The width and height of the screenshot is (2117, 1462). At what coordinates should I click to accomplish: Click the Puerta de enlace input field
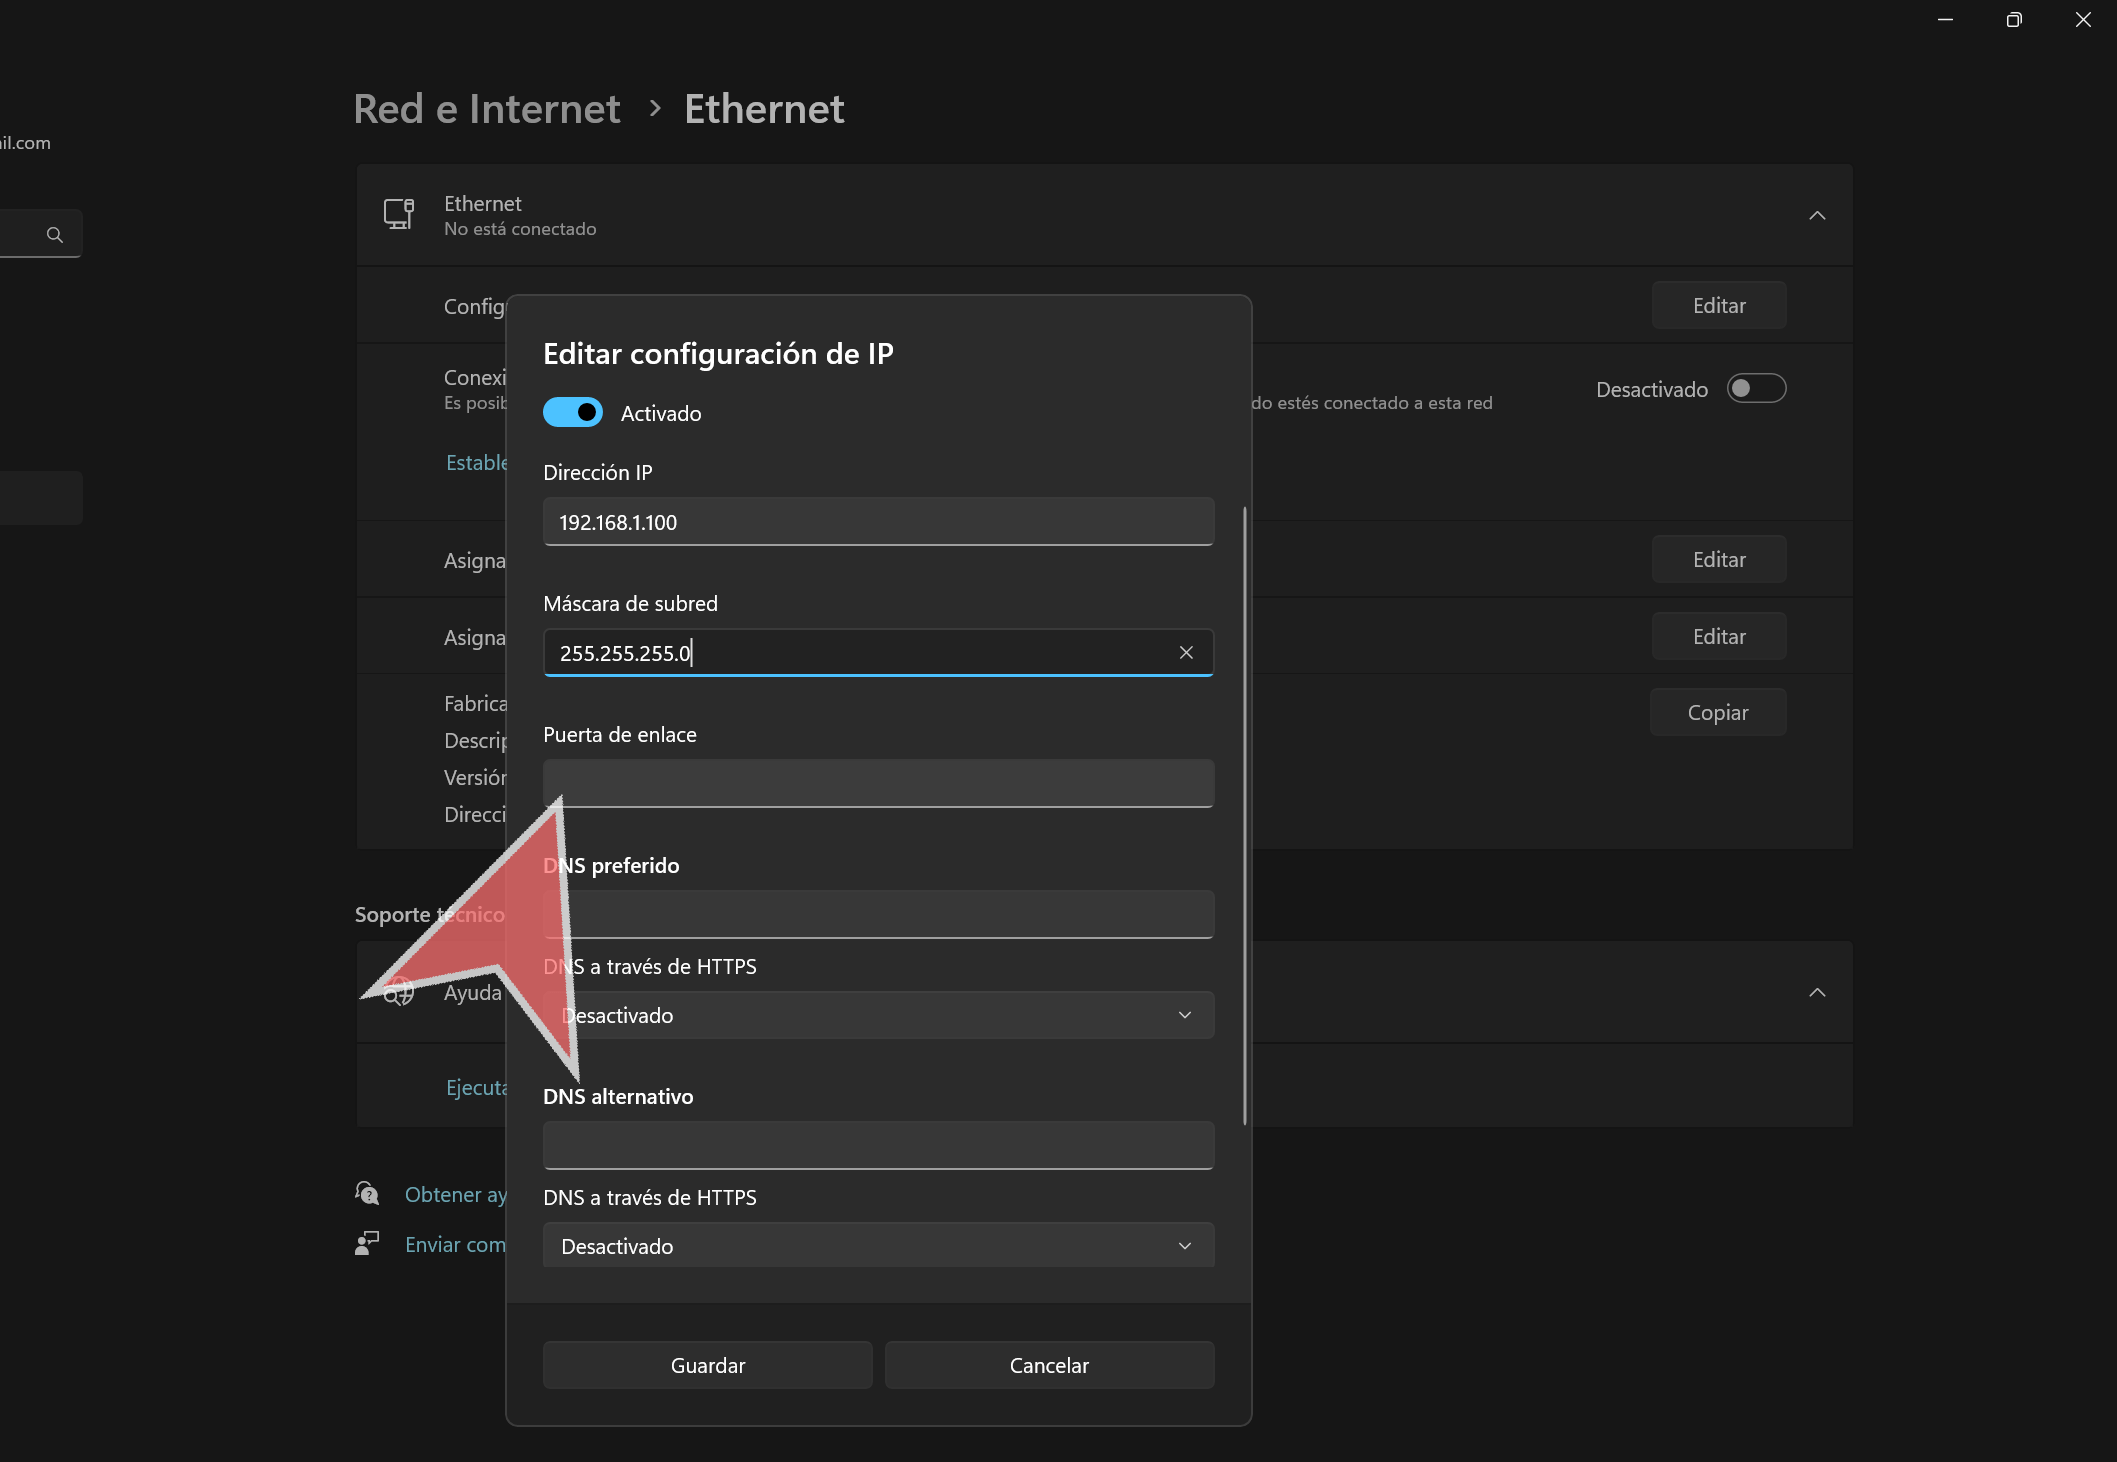(878, 783)
